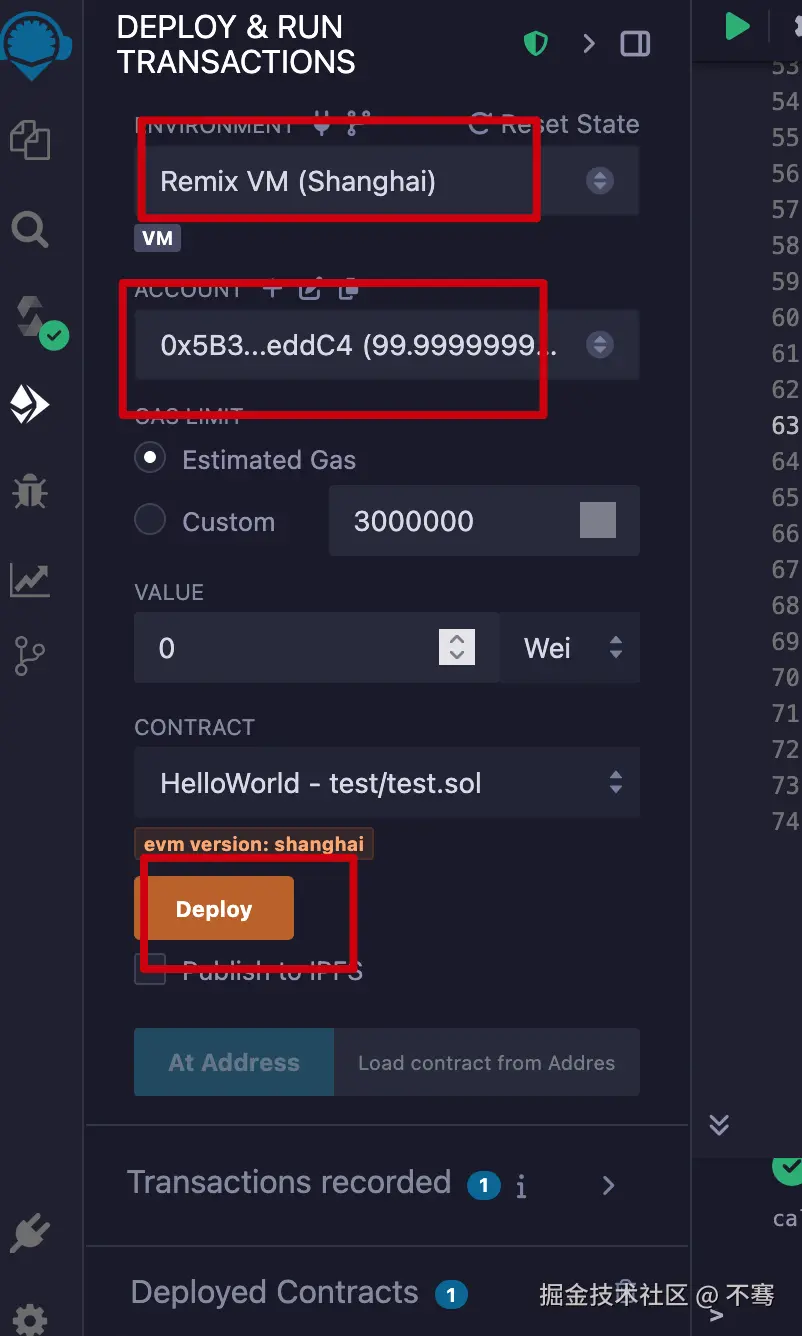
Task: Open the Contract dropdown HelloWorld - test/test.sol
Action: (x=387, y=782)
